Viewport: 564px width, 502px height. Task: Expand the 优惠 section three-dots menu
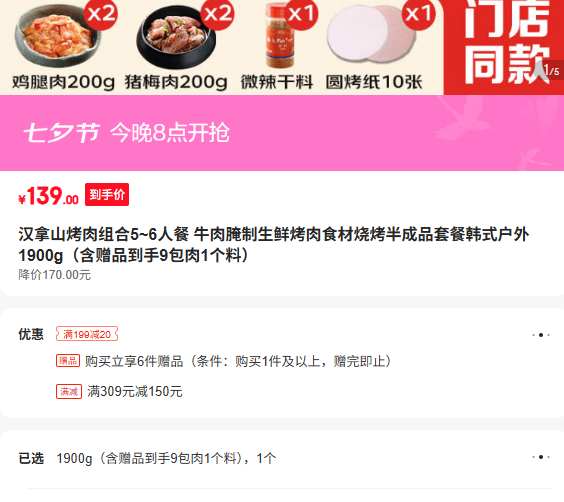coord(541,335)
